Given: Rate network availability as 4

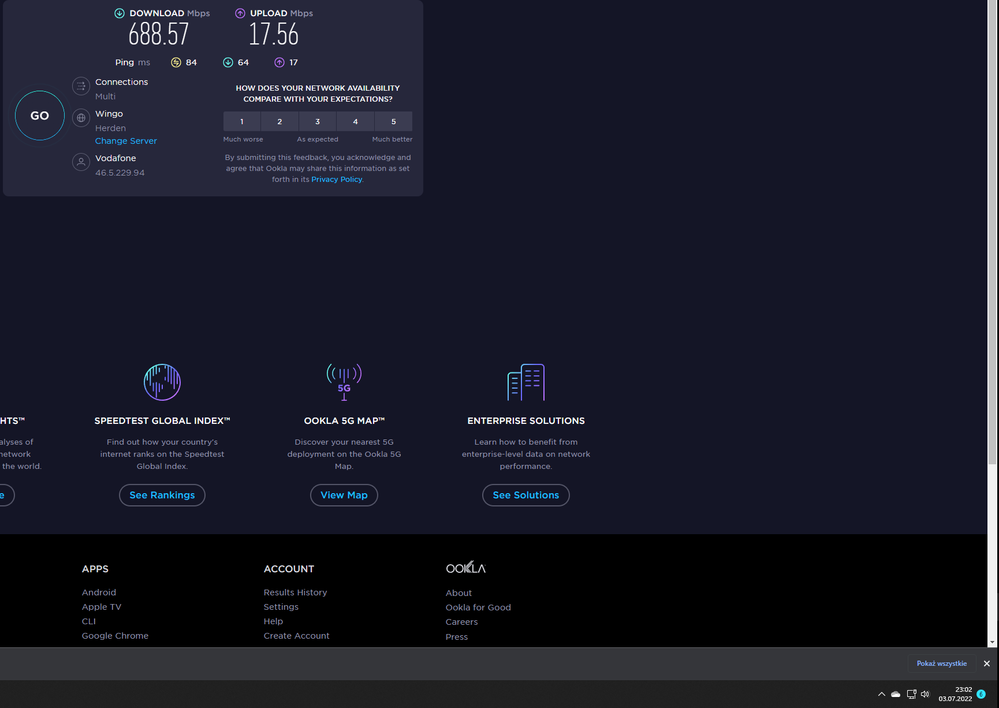Looking at the screenshot, I should [355, 121].
